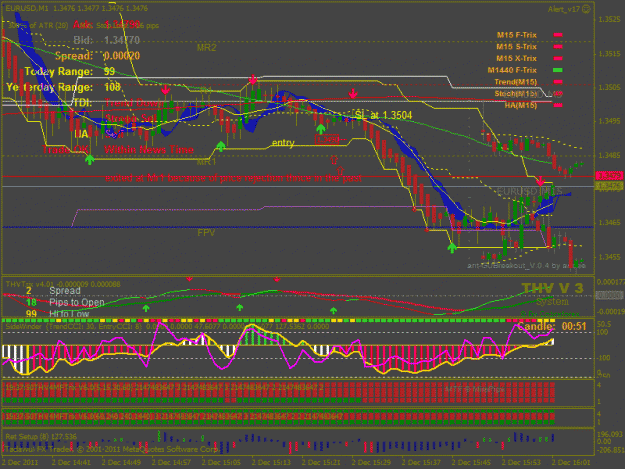
Task: Click the red down arrow just below the 1.3479 line
Action: pyautogui.click(x=540, y=182)
